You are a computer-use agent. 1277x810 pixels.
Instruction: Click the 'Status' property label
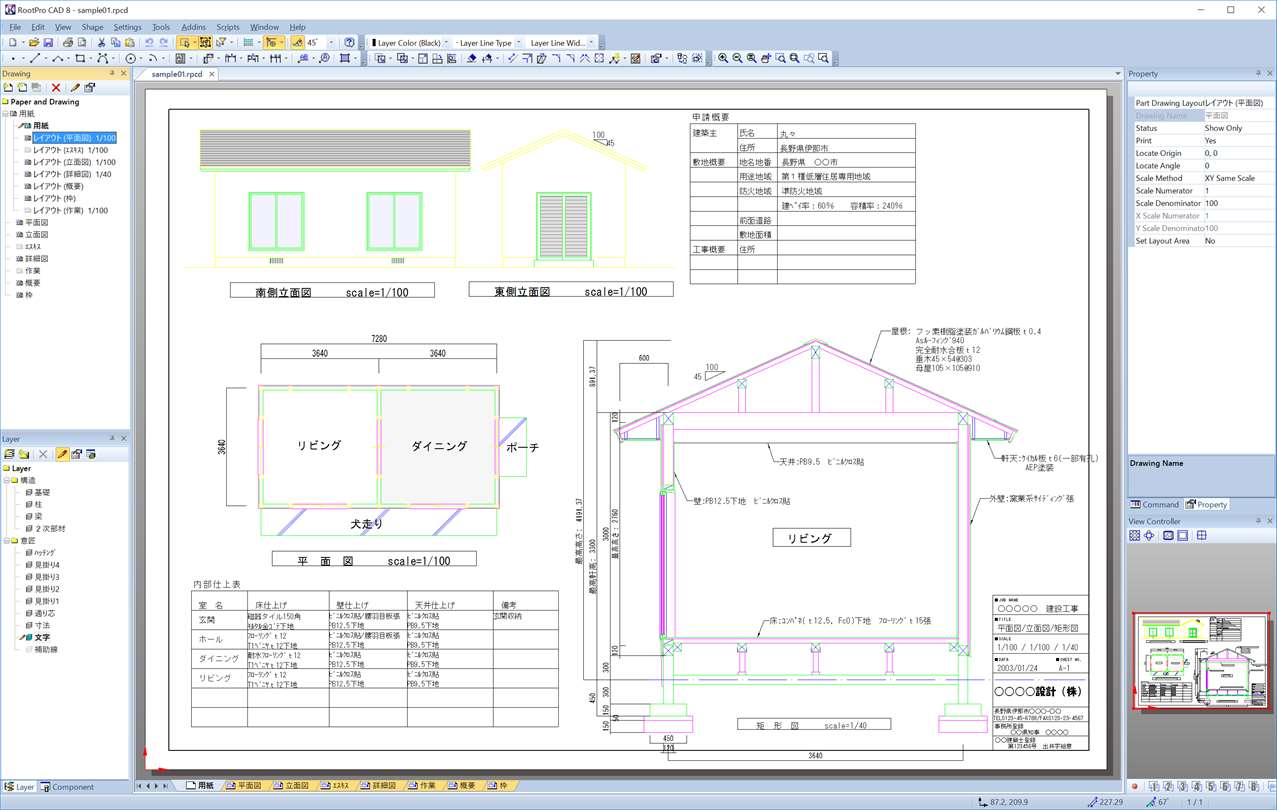point(1146,128)
